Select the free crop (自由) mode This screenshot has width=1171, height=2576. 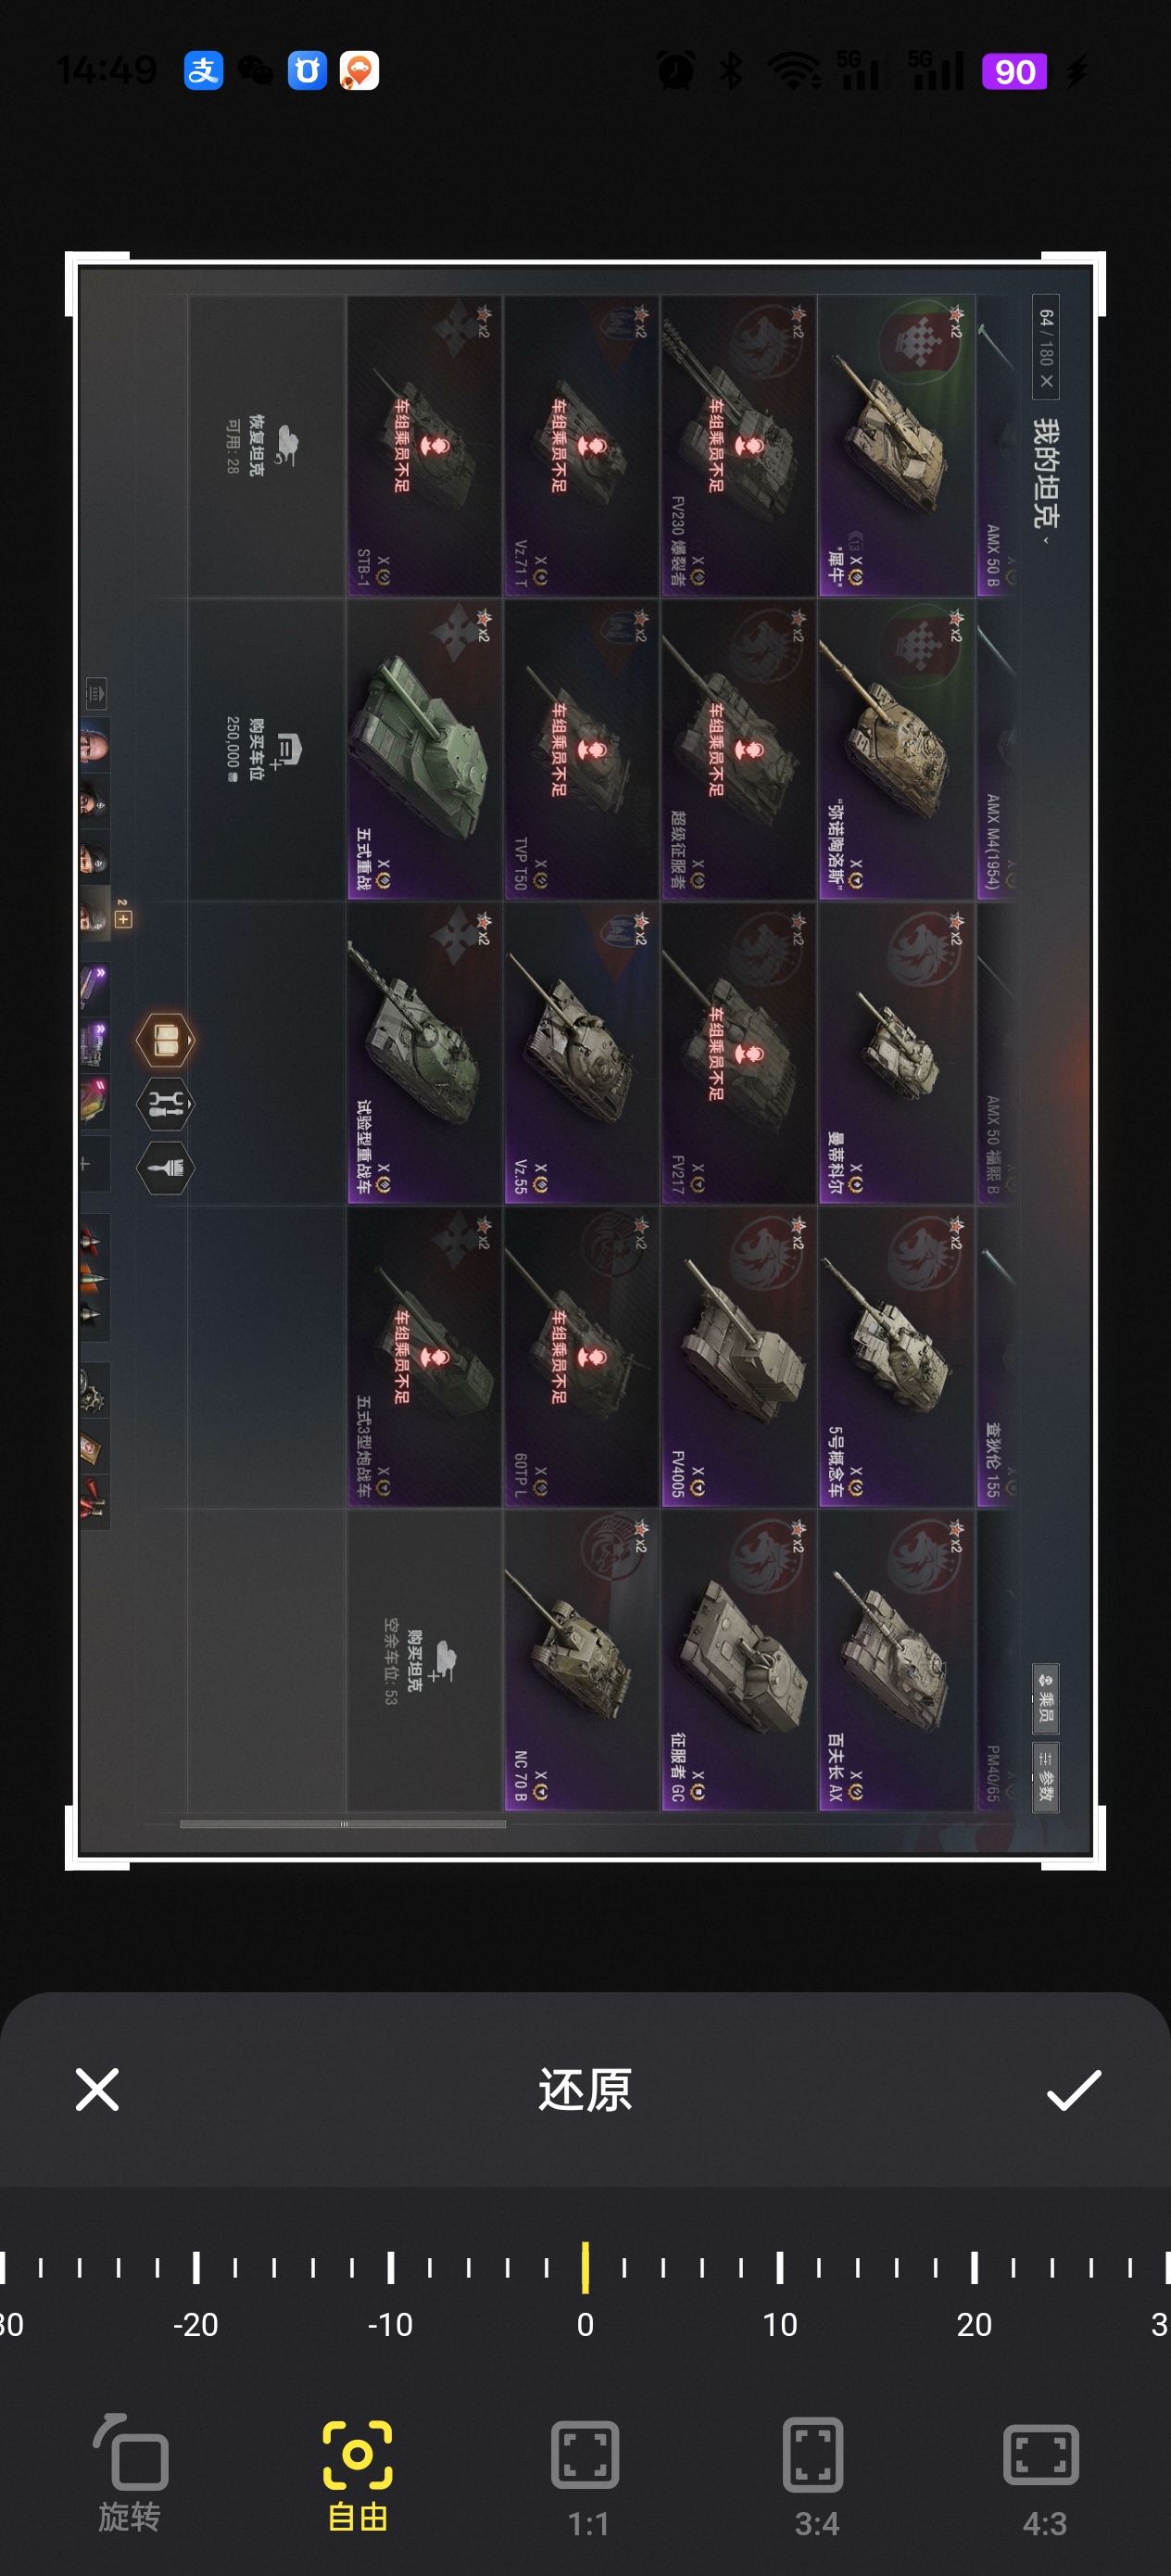[357, 2472]
